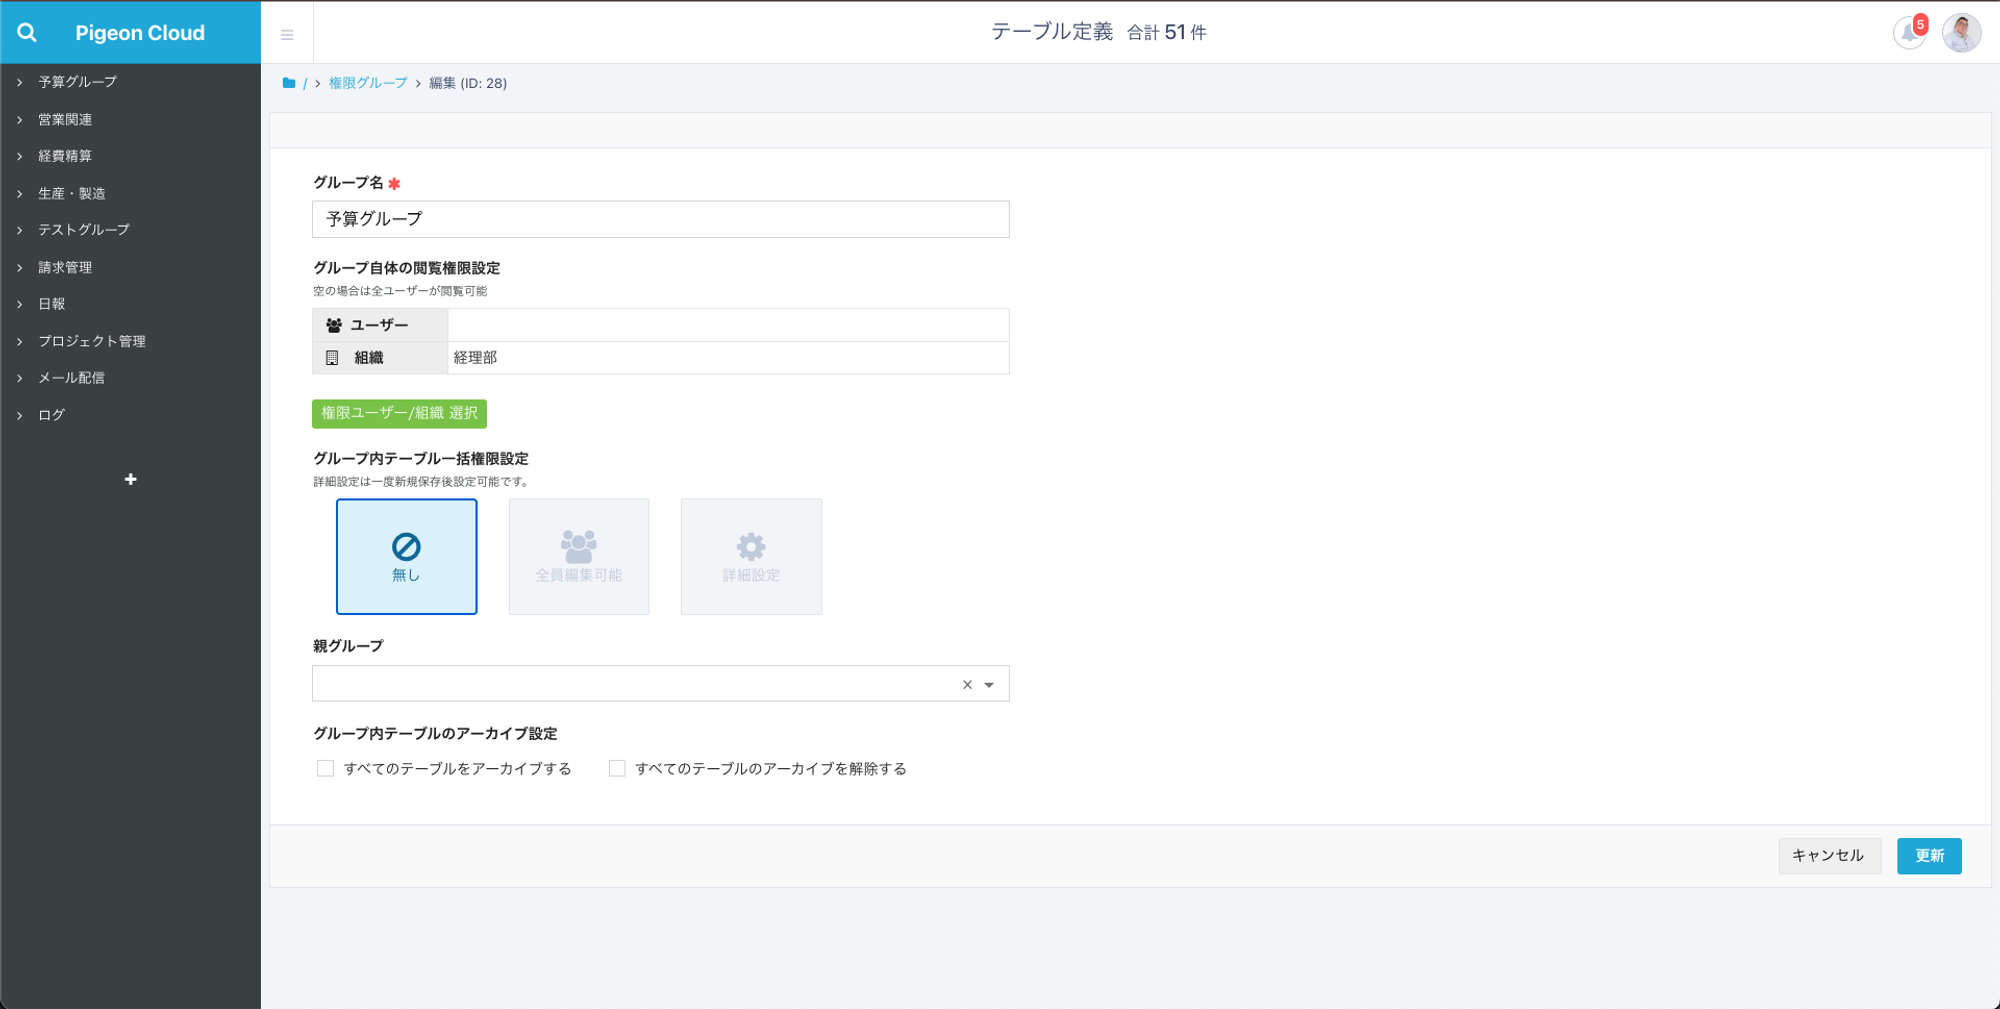Expand the 予算グループ sidebar item

tap(77, 82)
